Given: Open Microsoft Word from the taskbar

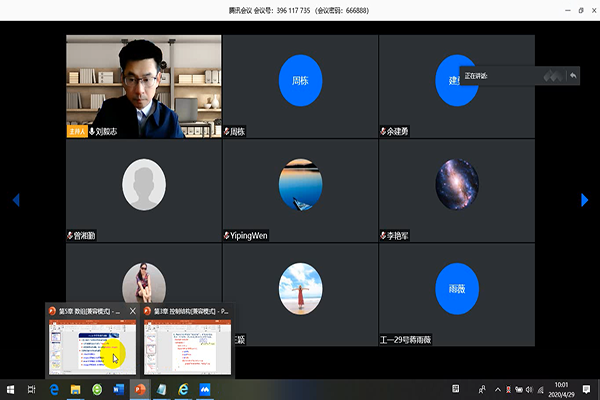Looking at the screenshot, I should (117, 389).
